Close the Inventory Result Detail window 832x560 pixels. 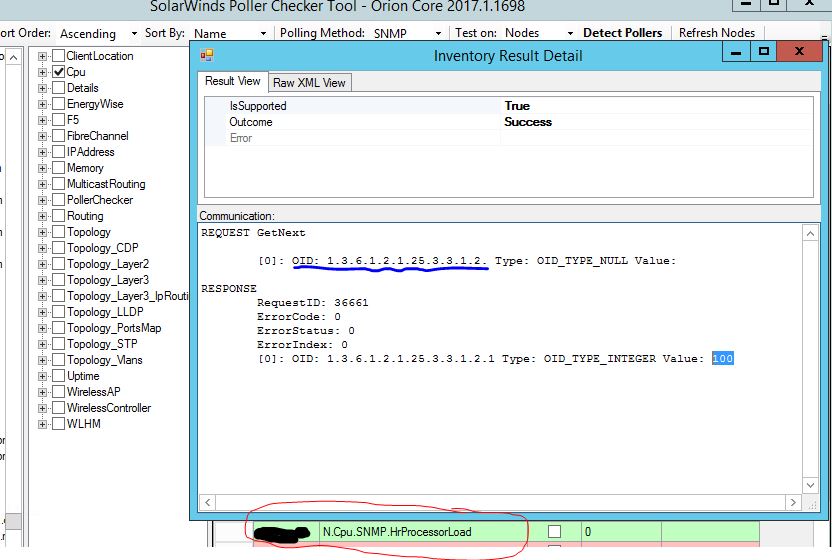(x=799, y=52)
